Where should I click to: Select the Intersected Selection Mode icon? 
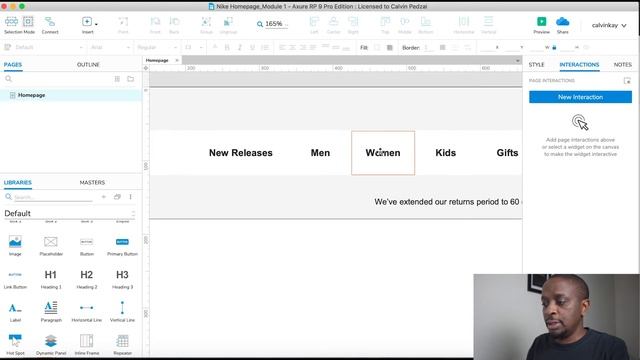[11, 21]
